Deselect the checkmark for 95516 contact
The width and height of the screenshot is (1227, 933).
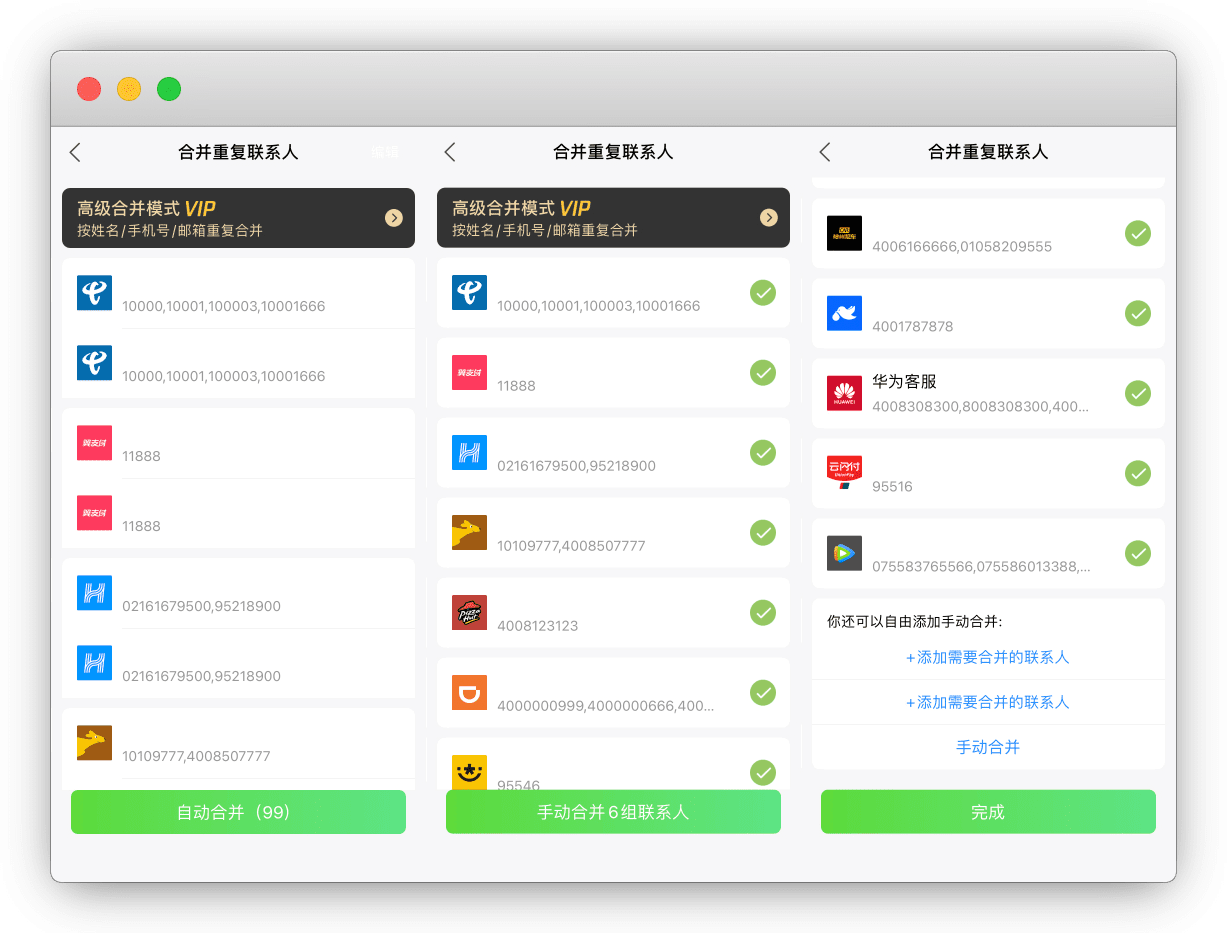coord(1137,473)
